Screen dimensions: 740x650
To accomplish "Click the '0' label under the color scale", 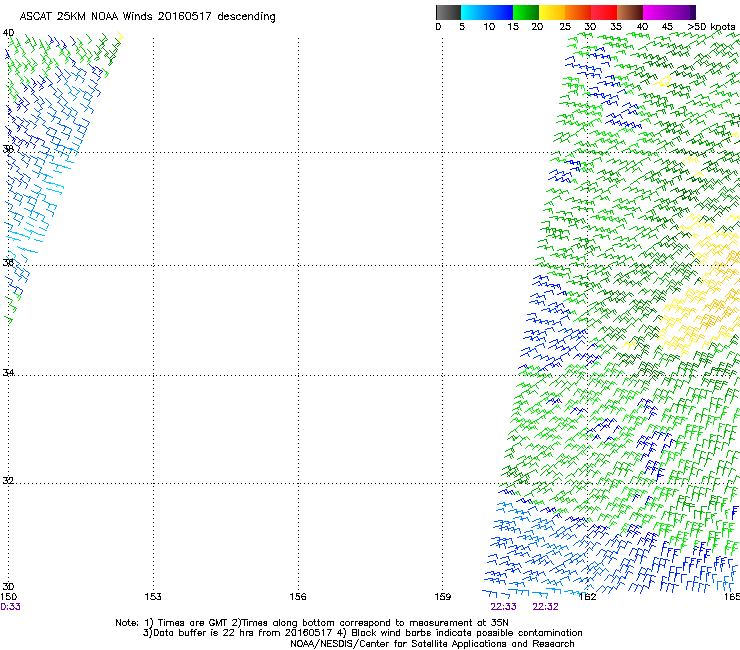I will click(438, 27).
